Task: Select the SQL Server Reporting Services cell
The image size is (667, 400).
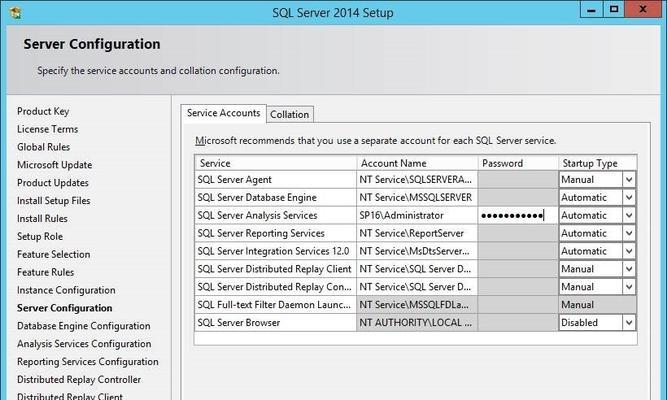Action: pyautogui.click(x=276, y=233)
